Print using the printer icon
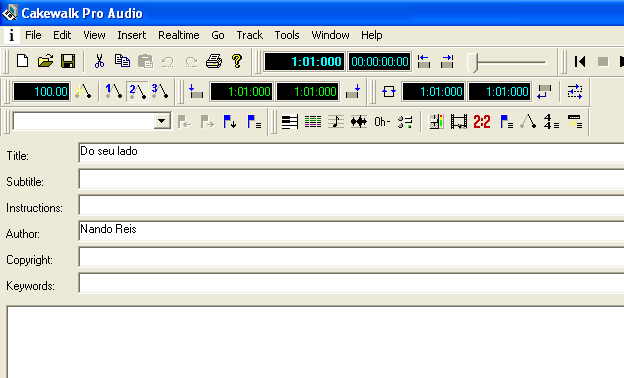Viewport: 624px width, 378px height. 214,61
